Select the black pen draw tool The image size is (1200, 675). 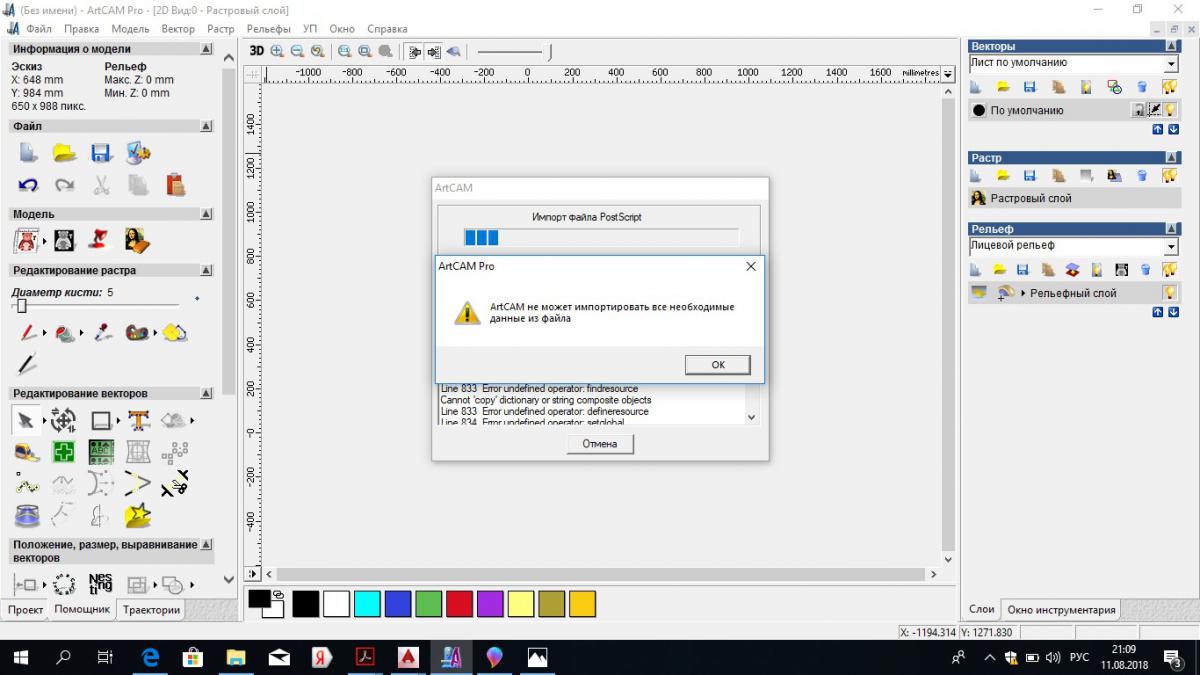[27, 363]
